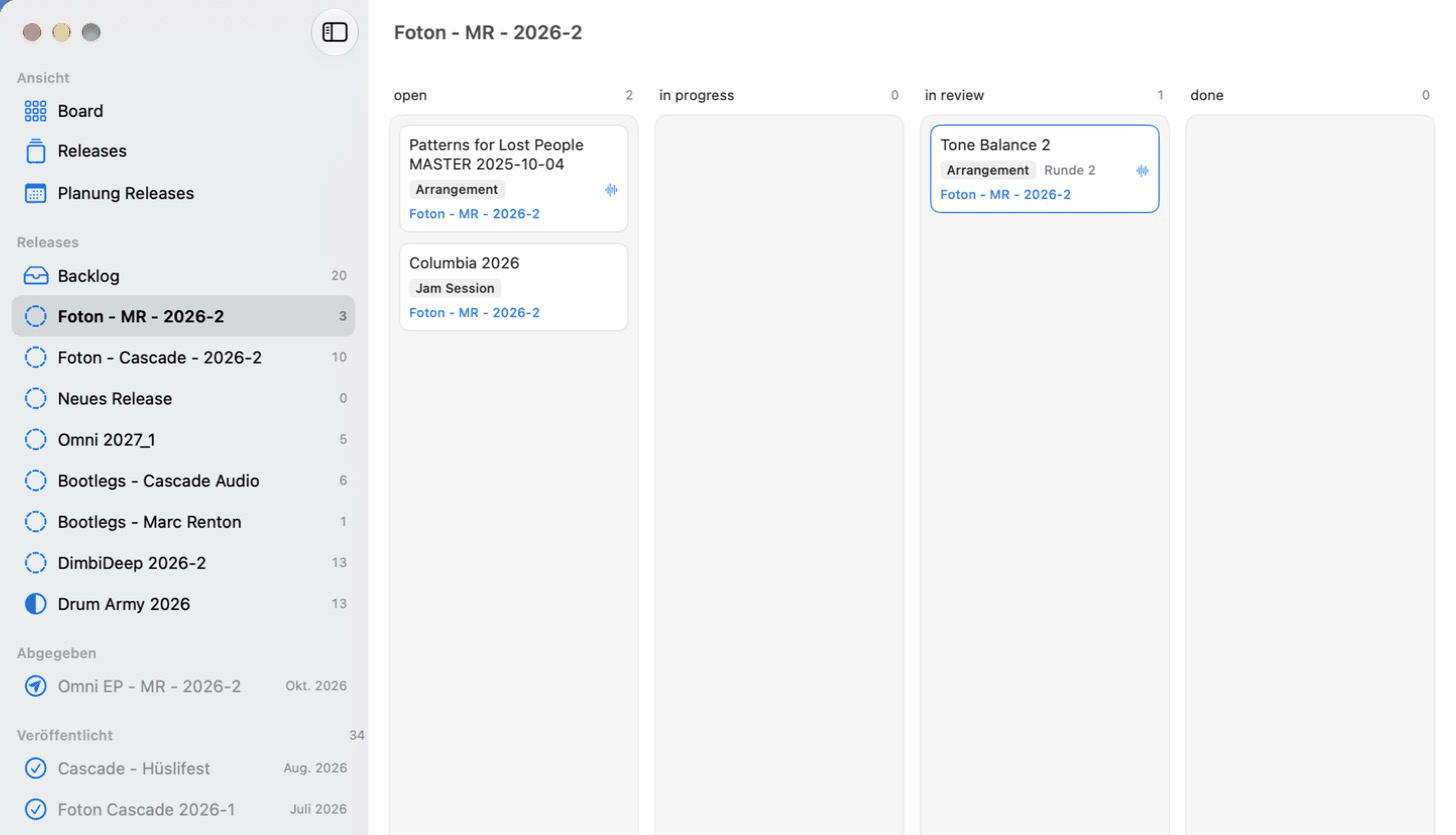Open the Columbia 2026 card

pyautogui.click(x=513, y=287)
